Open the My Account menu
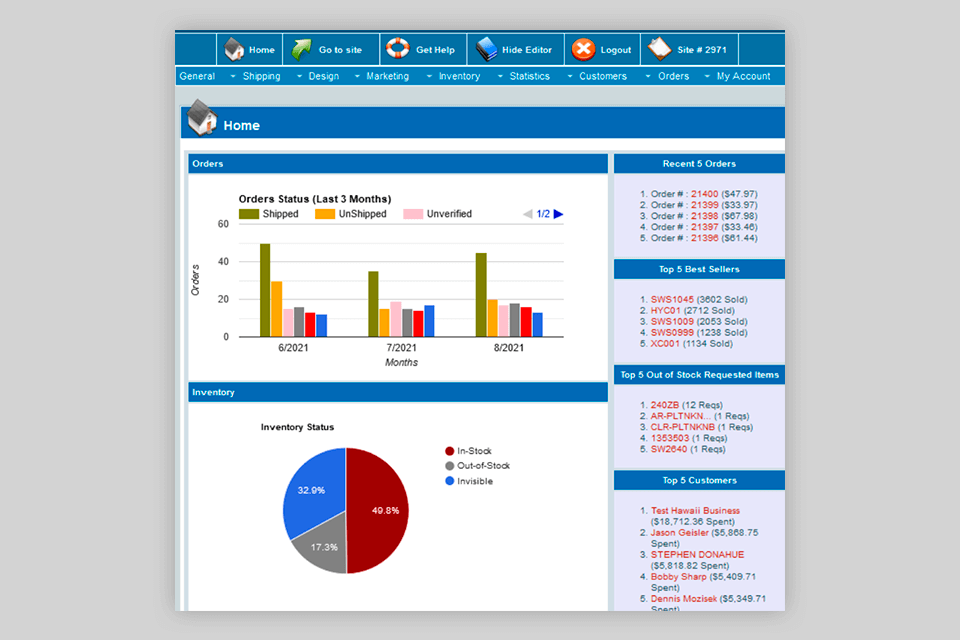This screenshot has height=640, width=960. click(x=744, y=76)
